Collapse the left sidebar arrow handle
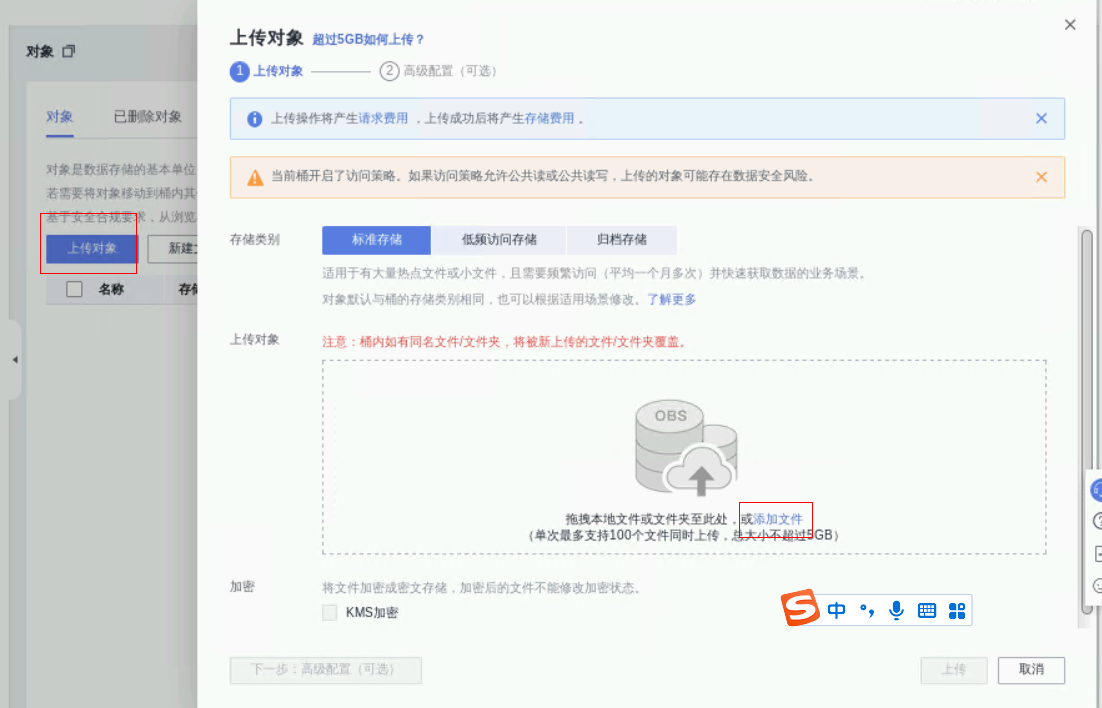The width and height of the screenshot is (1102, 708). click(15, 360)
